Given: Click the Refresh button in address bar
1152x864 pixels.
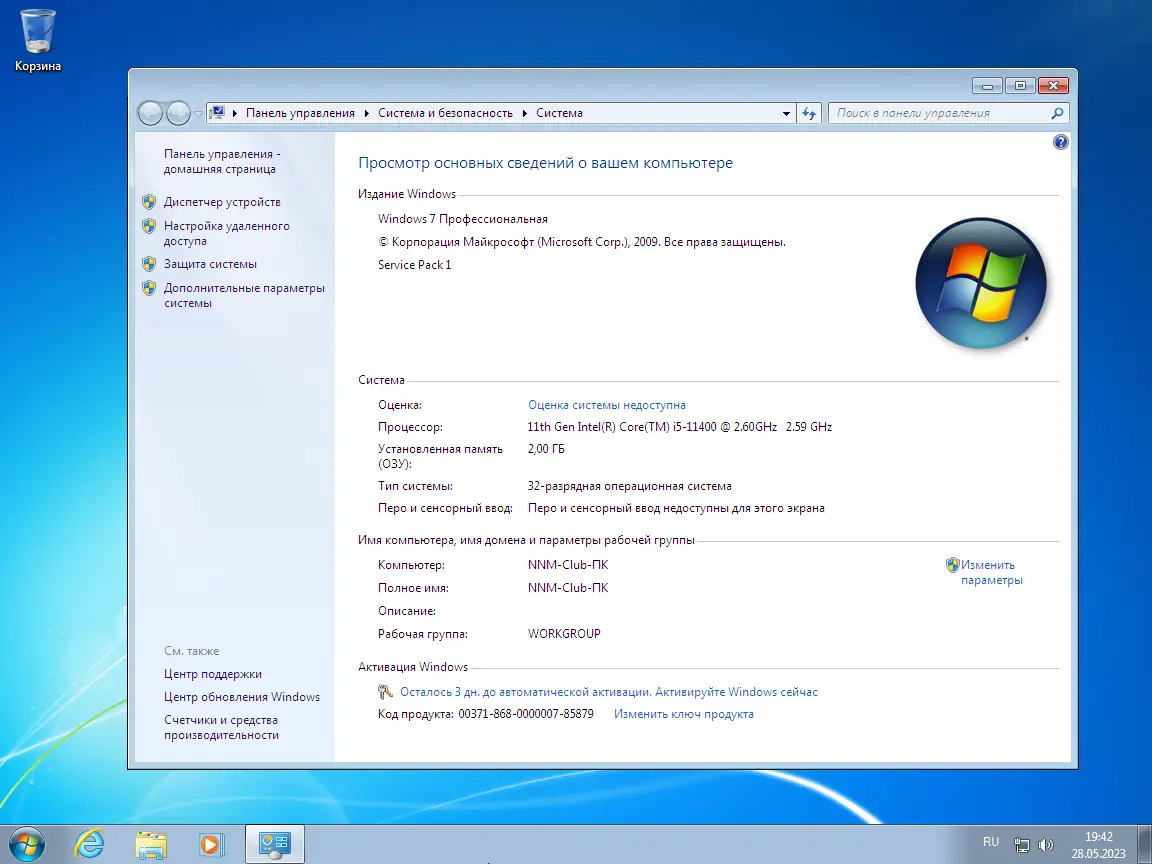Looking at the screenshot, I should pos(809,113).
